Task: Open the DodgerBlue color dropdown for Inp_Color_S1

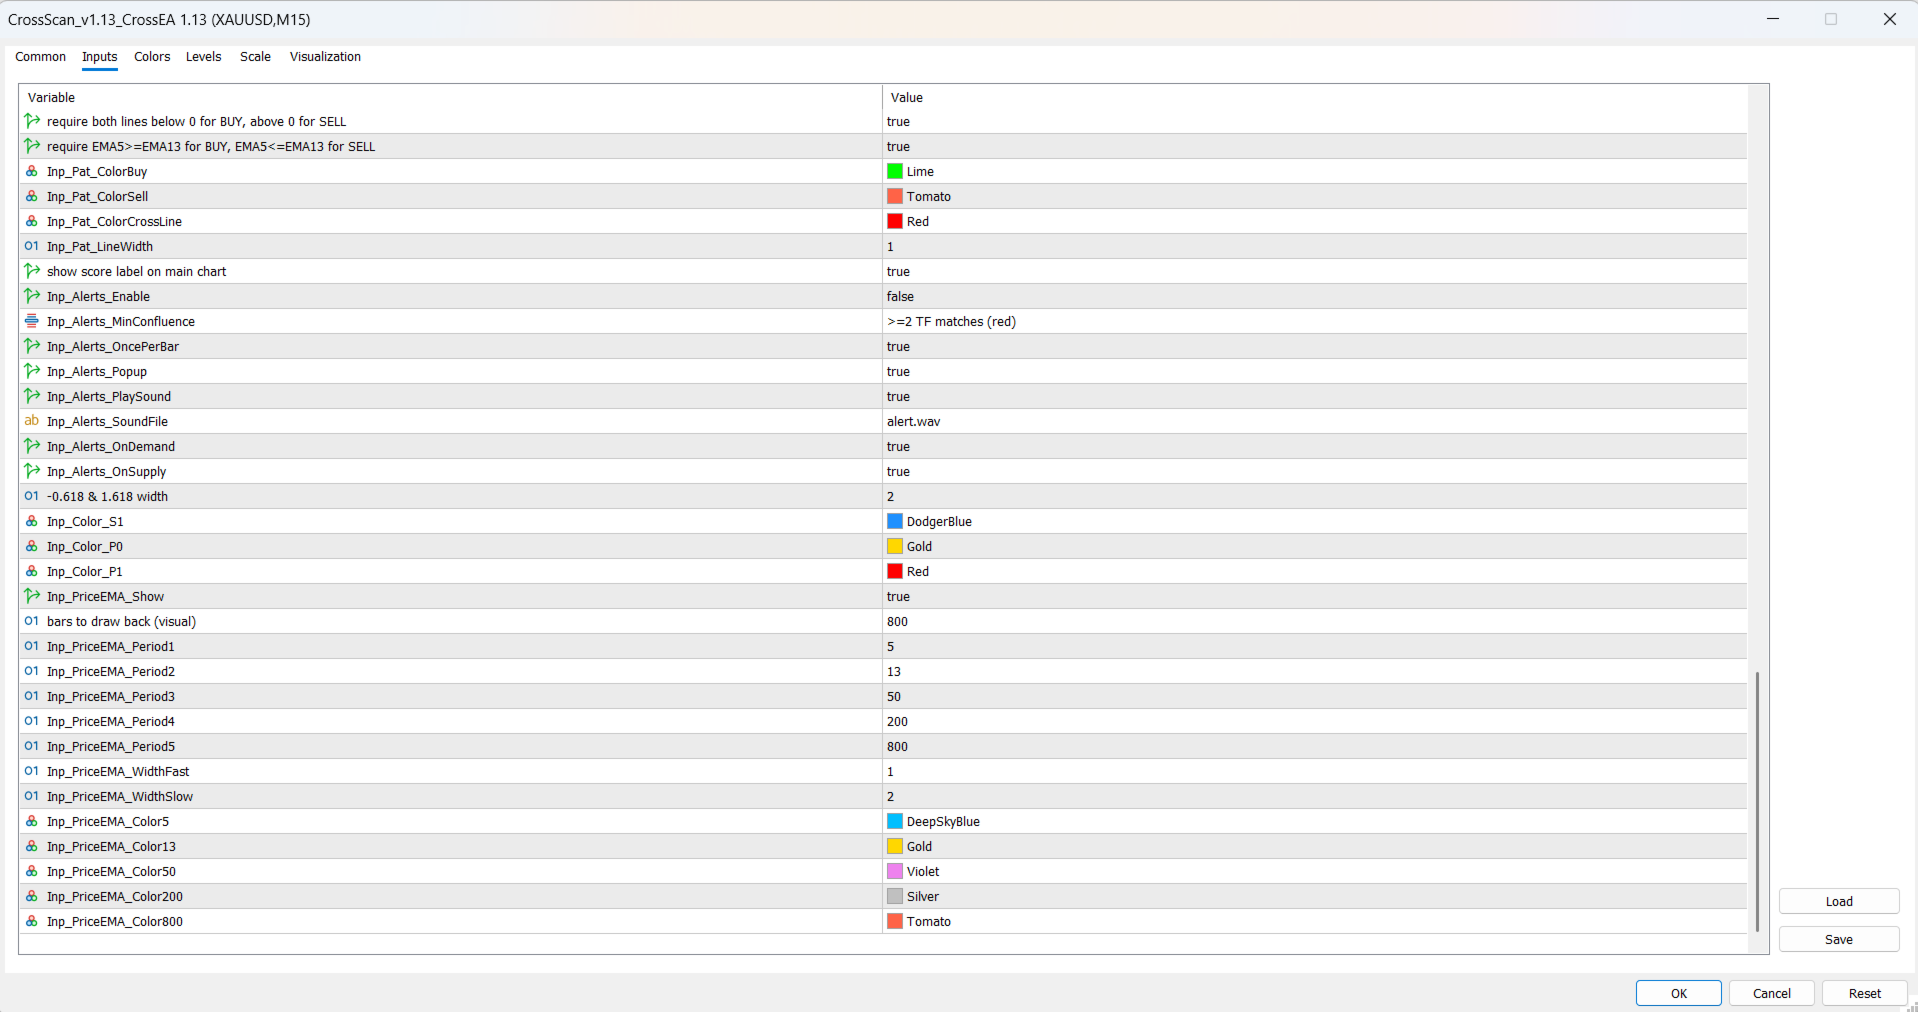Action: pos(1314,521)
